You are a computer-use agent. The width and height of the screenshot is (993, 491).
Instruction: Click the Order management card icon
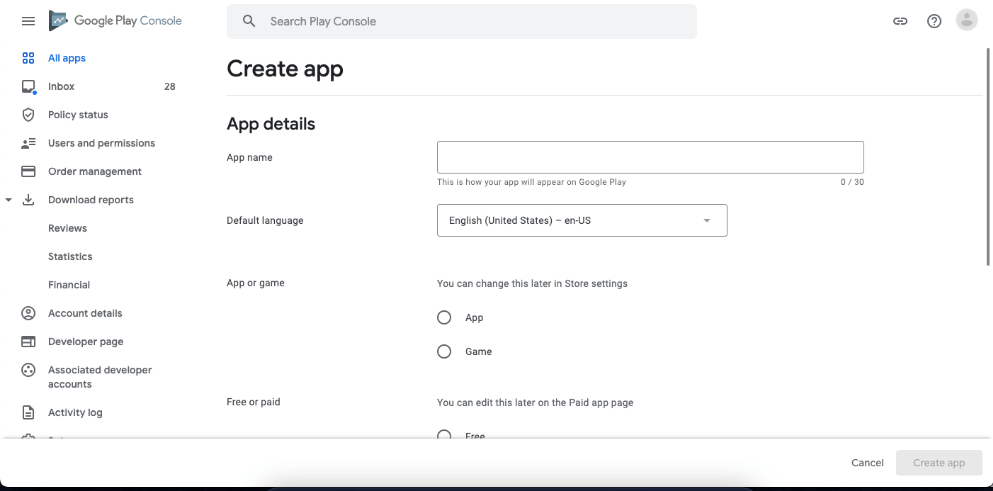tap(28, 172)
